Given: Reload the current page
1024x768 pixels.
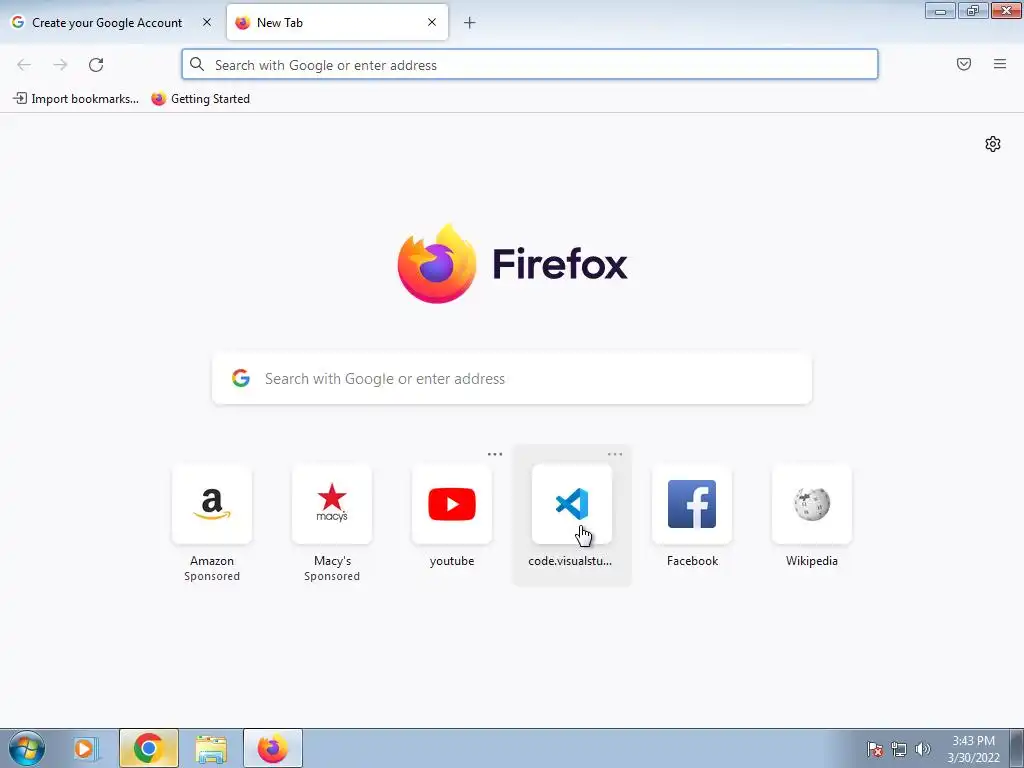Looking at the screenshot, I should pos(96,65).
